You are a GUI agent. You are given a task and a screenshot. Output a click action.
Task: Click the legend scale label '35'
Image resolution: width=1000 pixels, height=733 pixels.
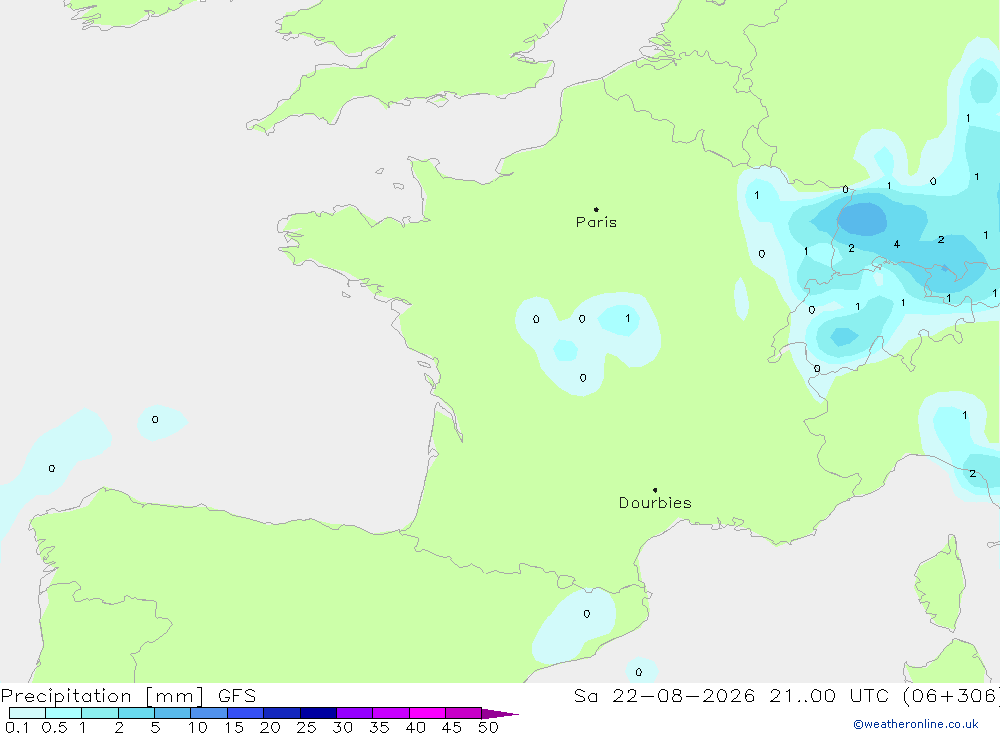(379, 727)
